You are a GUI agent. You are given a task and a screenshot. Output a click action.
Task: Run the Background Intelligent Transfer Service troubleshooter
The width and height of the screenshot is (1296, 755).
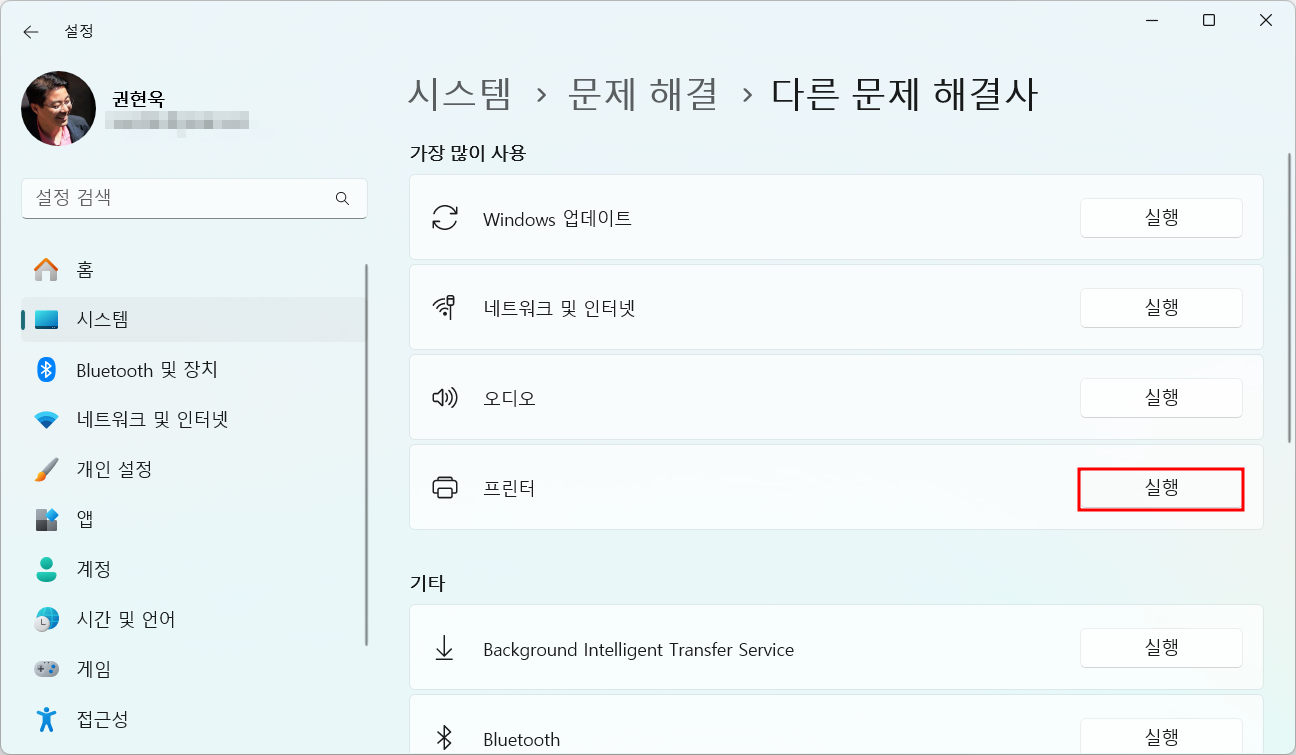[1160, 647]
